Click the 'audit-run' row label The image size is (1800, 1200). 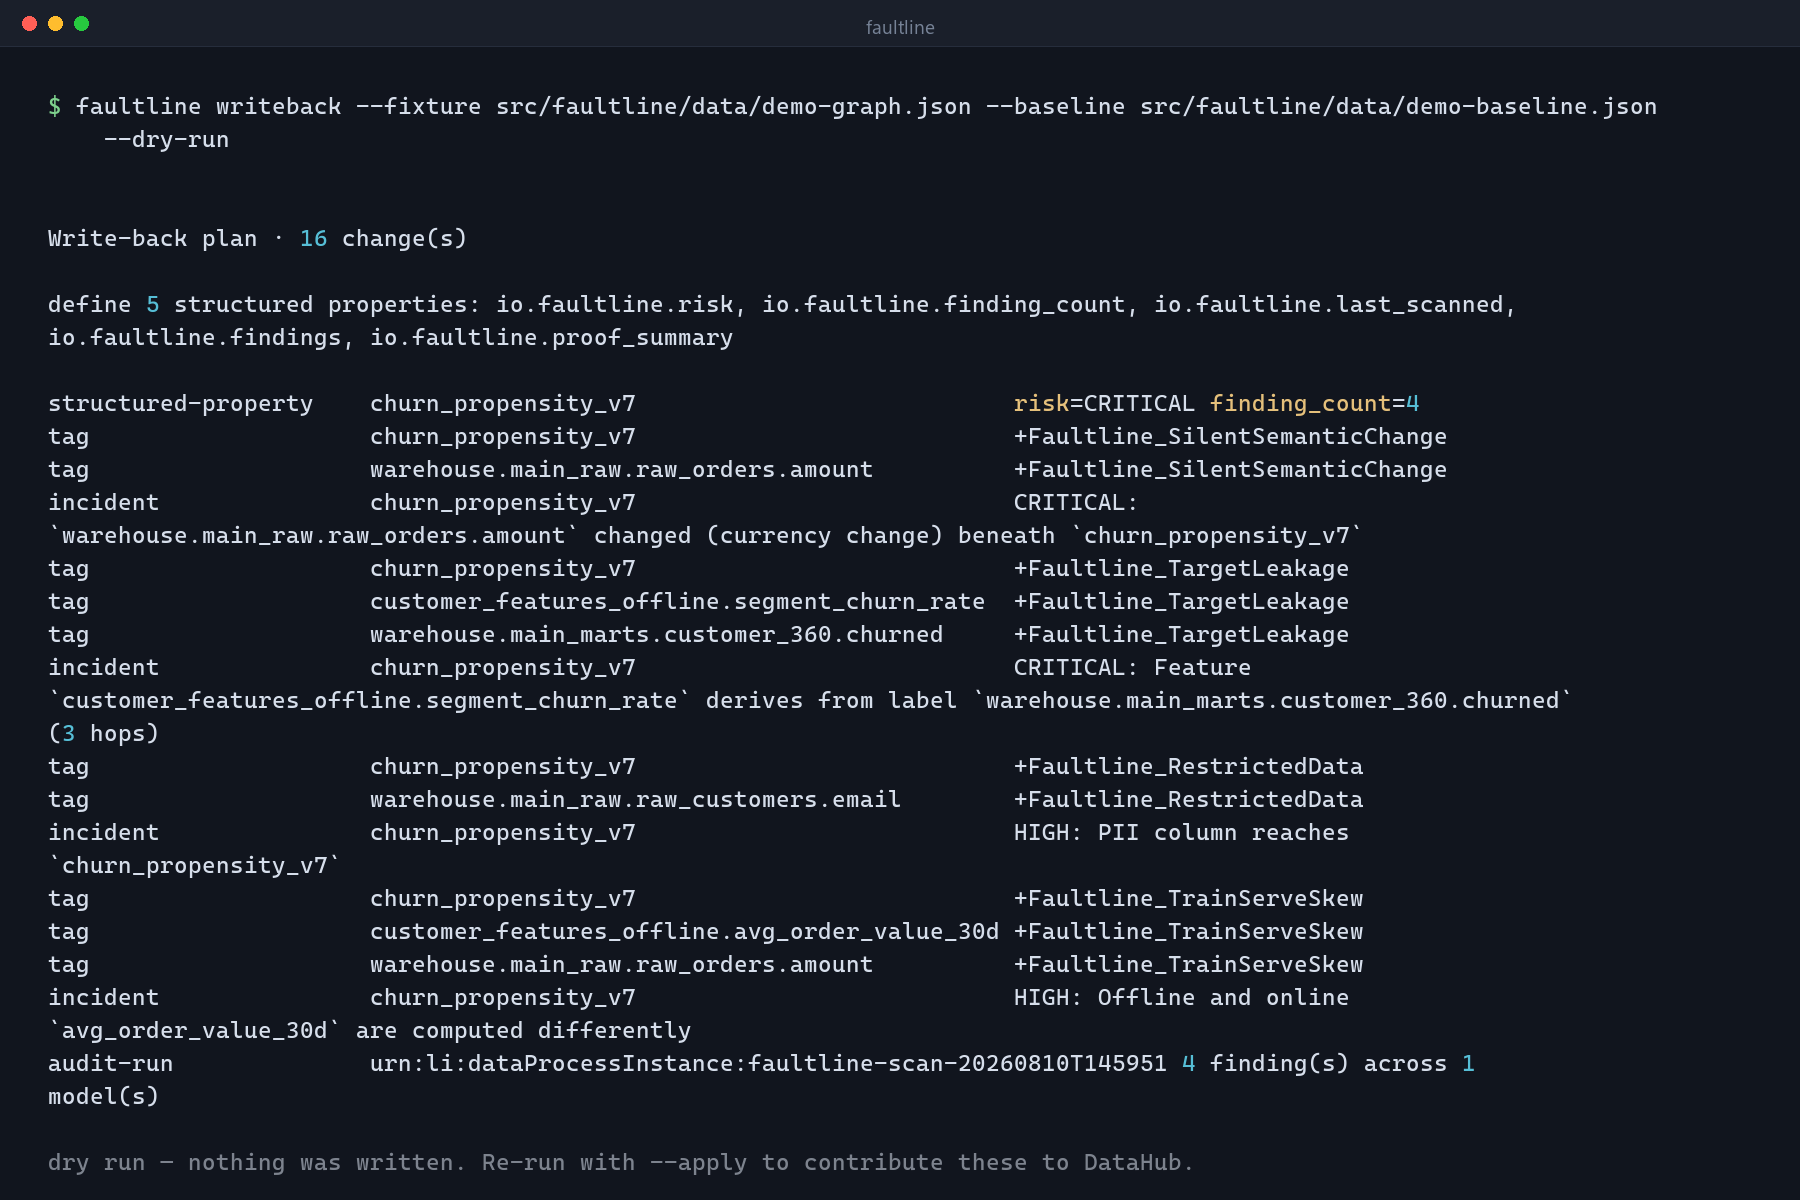tap(111, 1063)
